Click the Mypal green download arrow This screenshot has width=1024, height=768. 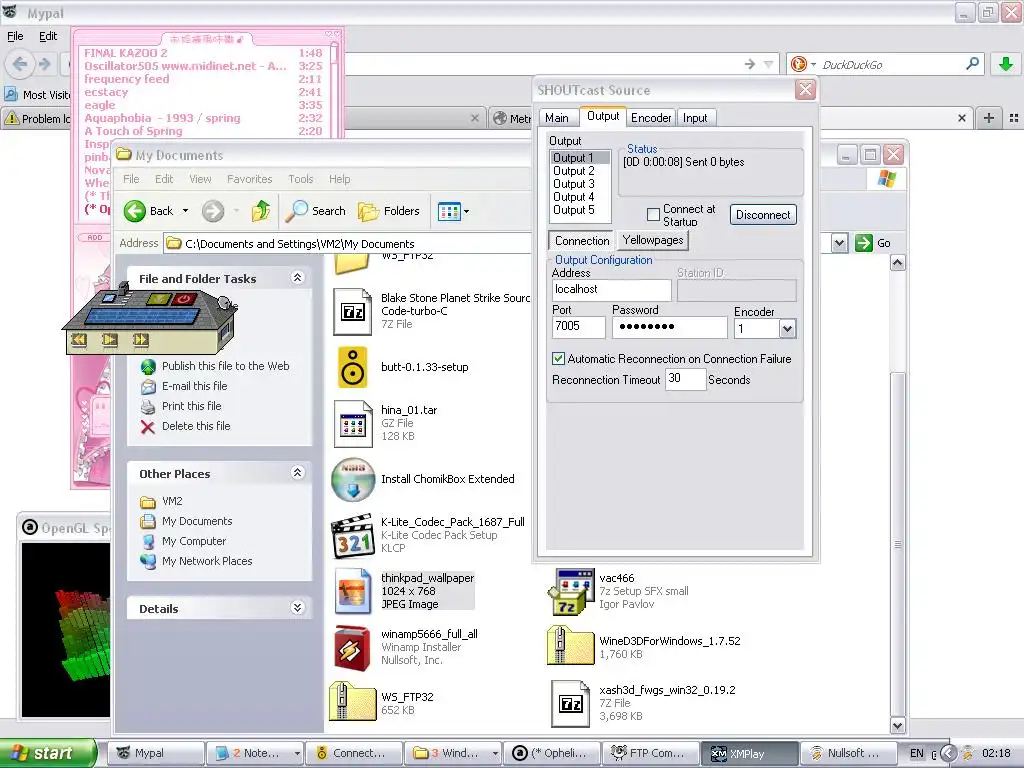(x=1006, y=64)
